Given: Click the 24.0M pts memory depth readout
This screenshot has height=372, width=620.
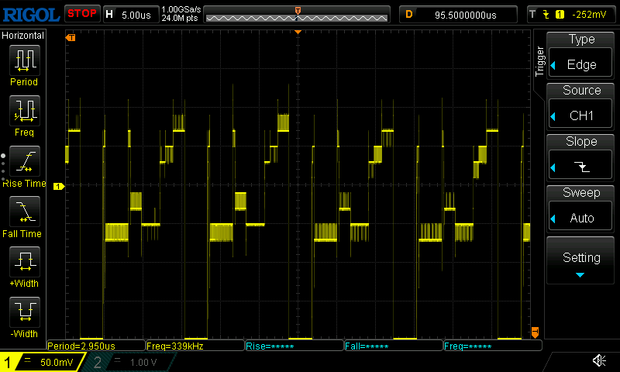Looking at the screenshot, I should click(x=180, y=18).
